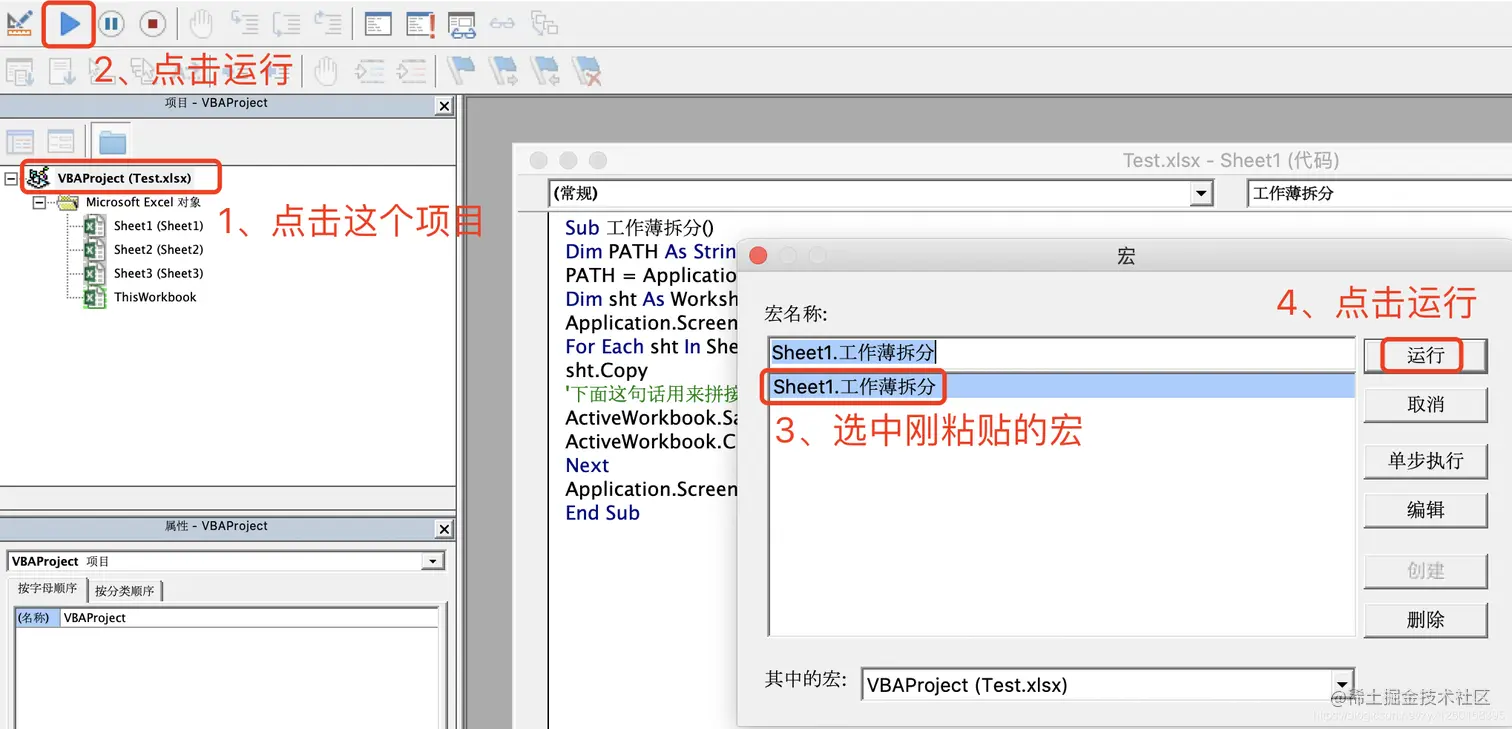The image size is (1512, 729).
Task: Select Sheet1 (Sheet1) in project tree
Action: pos(158,226)
